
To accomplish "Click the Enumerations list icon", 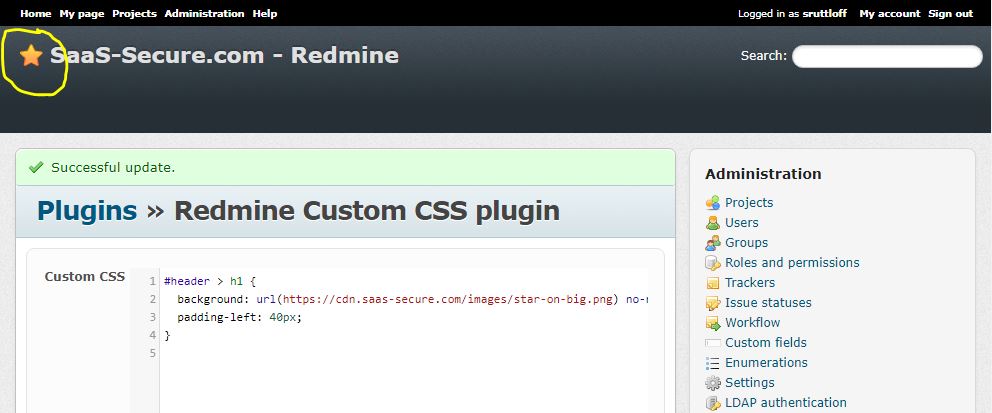I will tap(713, 363).
